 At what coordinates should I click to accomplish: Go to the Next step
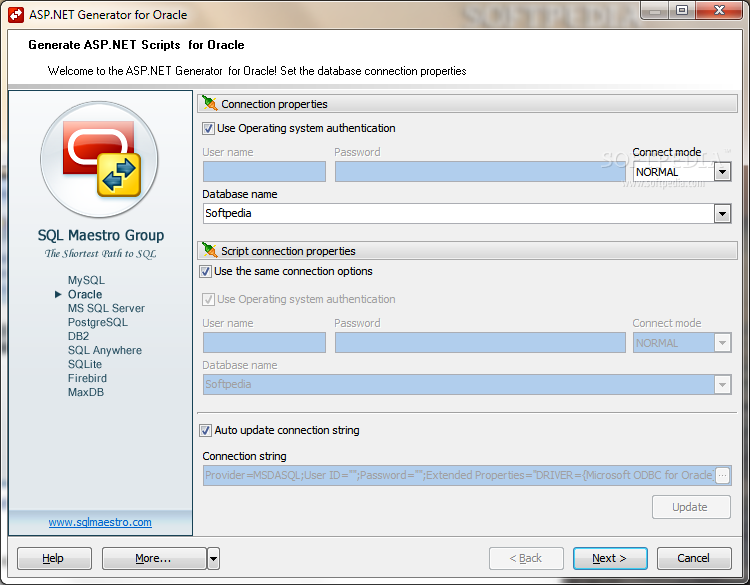(x=610, y=558)
